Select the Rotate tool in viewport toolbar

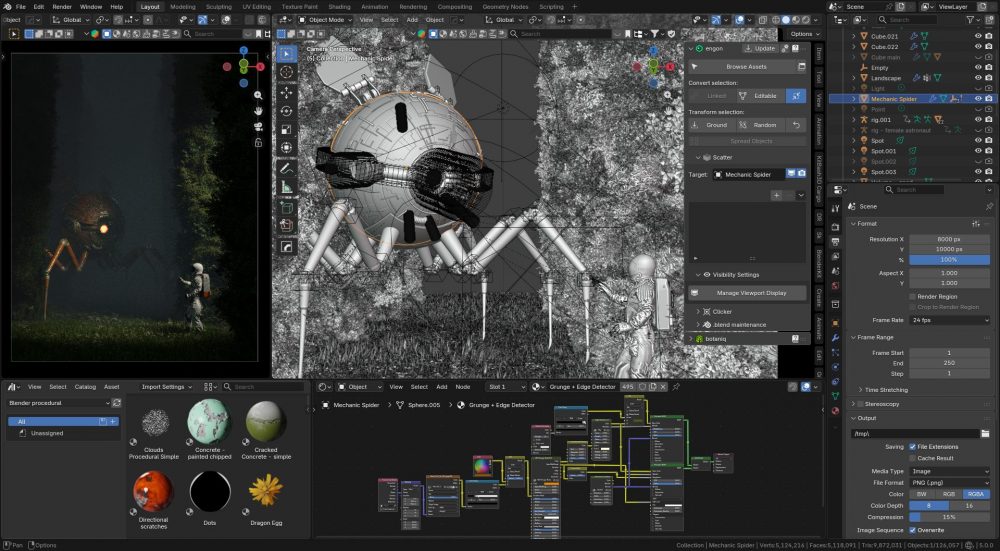(x=287, y=110)
